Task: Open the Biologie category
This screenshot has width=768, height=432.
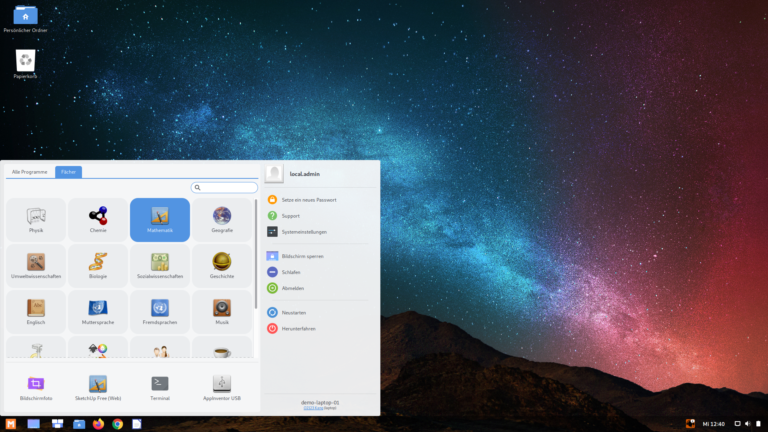Action: (98, 265)
